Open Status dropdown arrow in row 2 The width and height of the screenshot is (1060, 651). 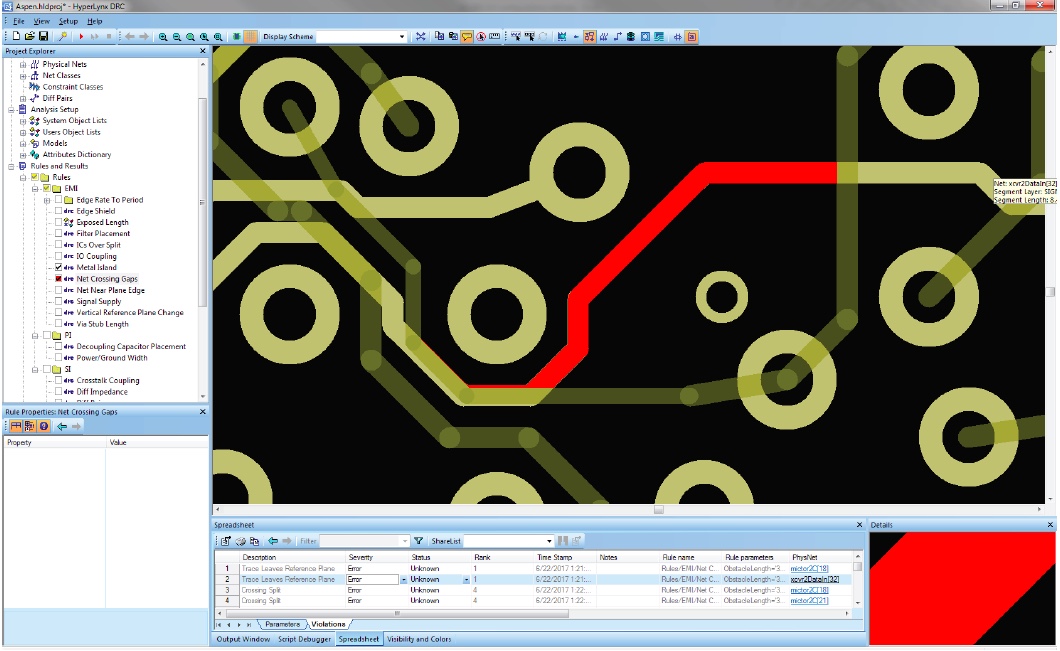point(466,579)
